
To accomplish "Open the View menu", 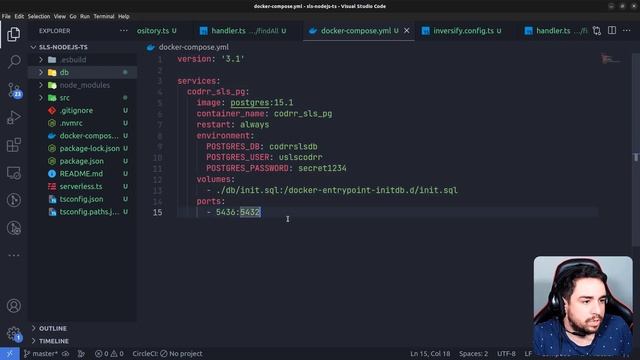I will tap(60, 16).
